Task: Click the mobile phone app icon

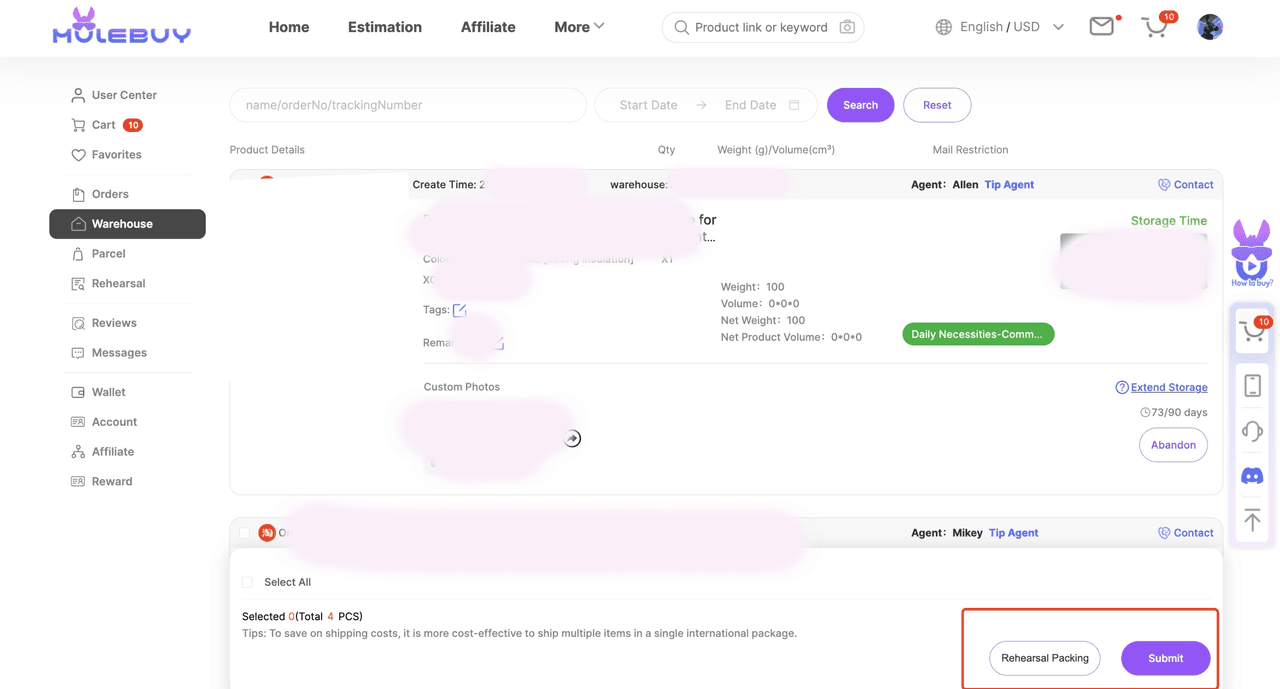Action: (x=1252, y=385)
